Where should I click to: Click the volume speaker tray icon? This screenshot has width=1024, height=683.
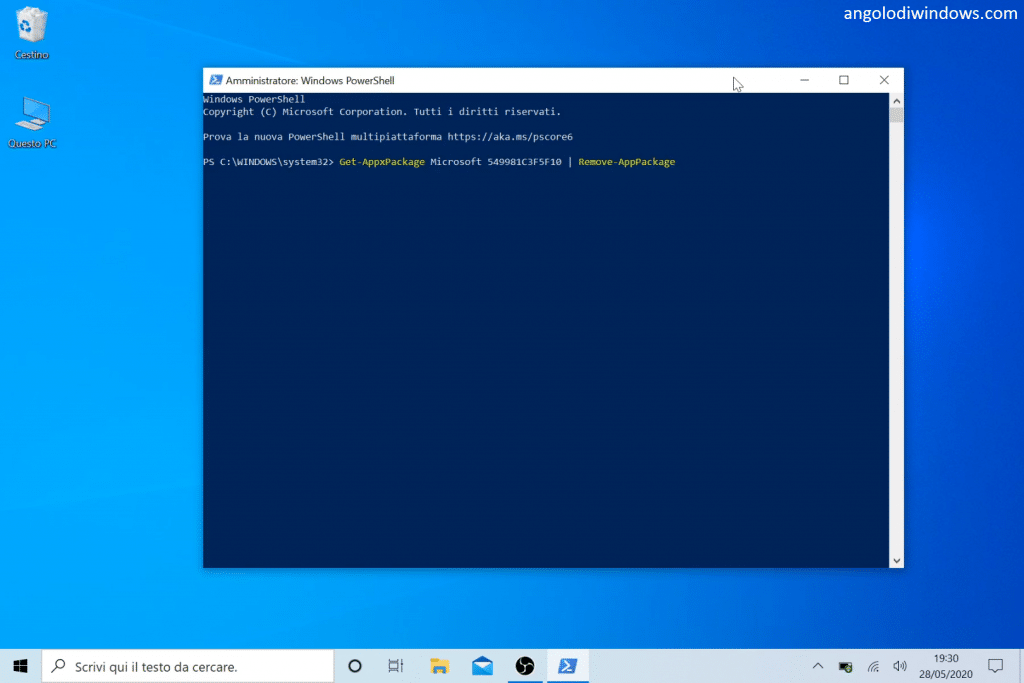click(899, 666)
